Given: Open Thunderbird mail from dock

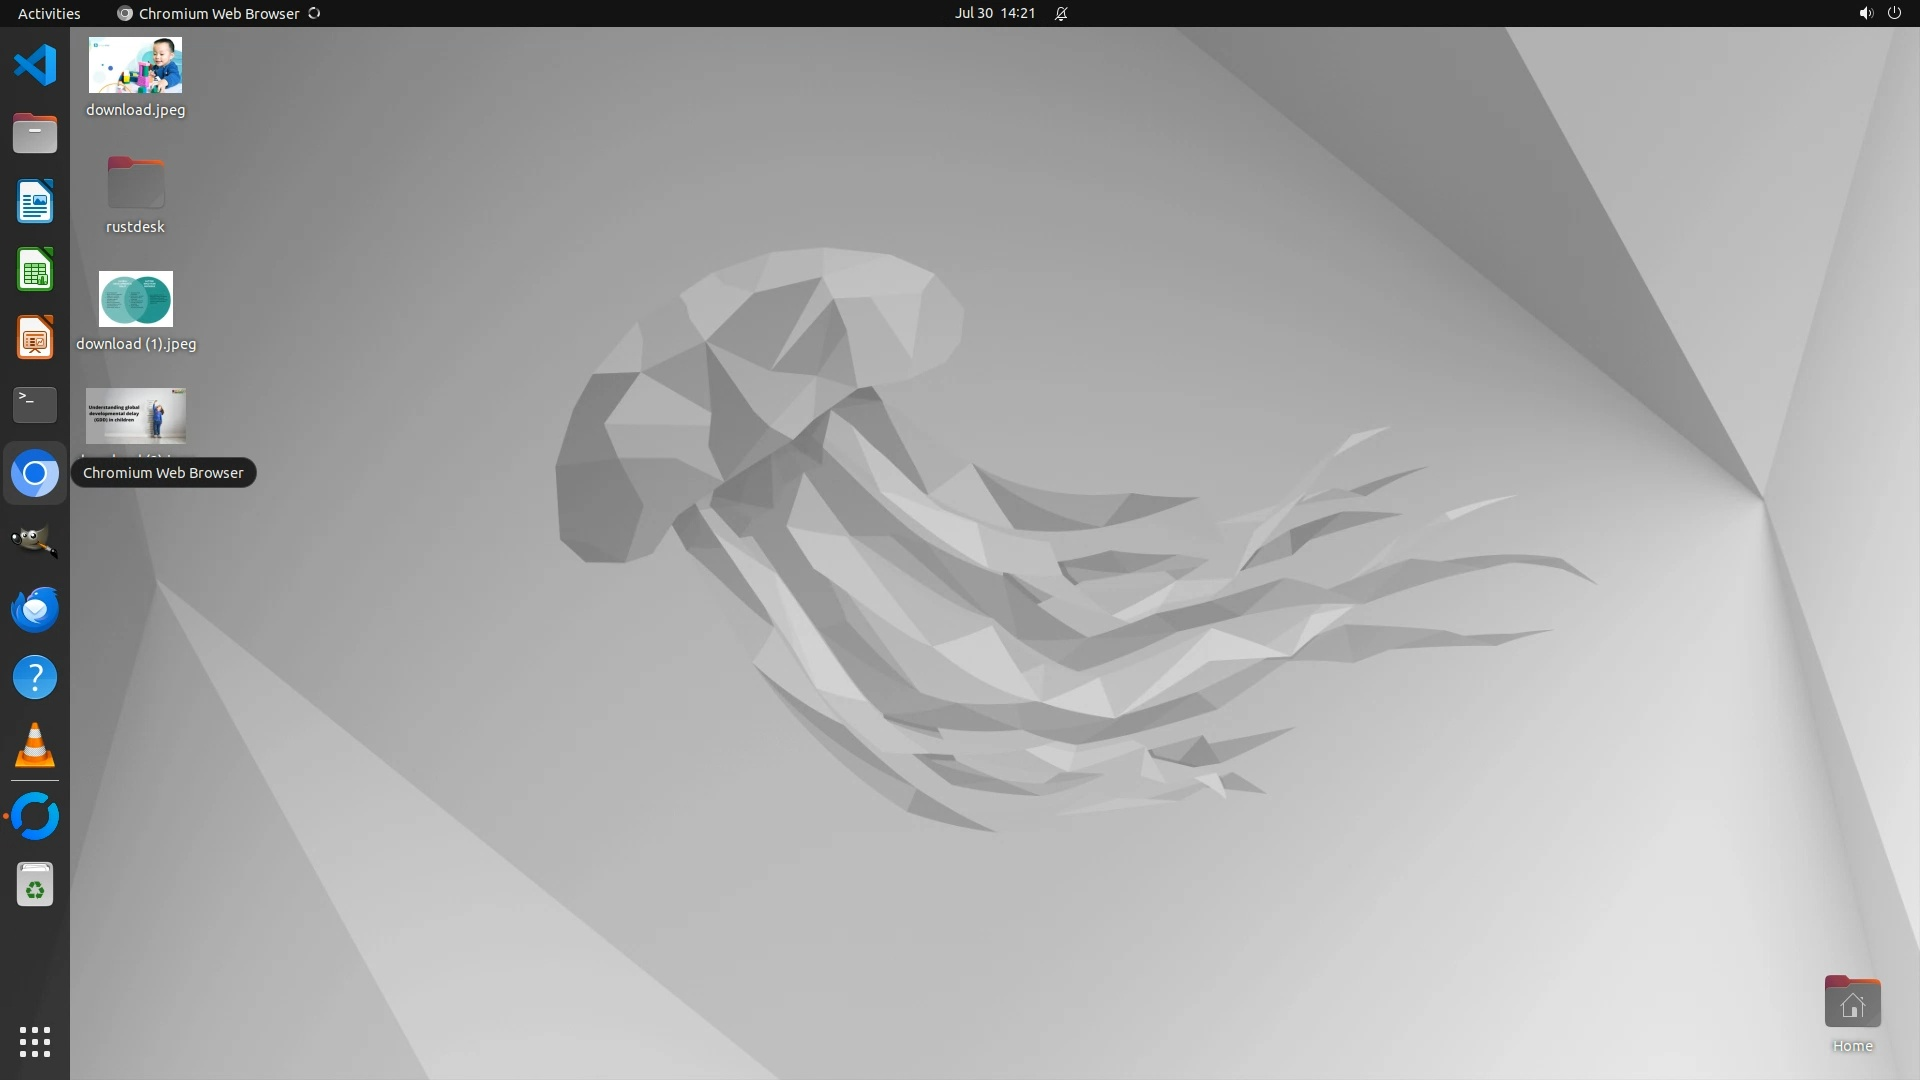Looking at the screenshot, I should (35, 609).
